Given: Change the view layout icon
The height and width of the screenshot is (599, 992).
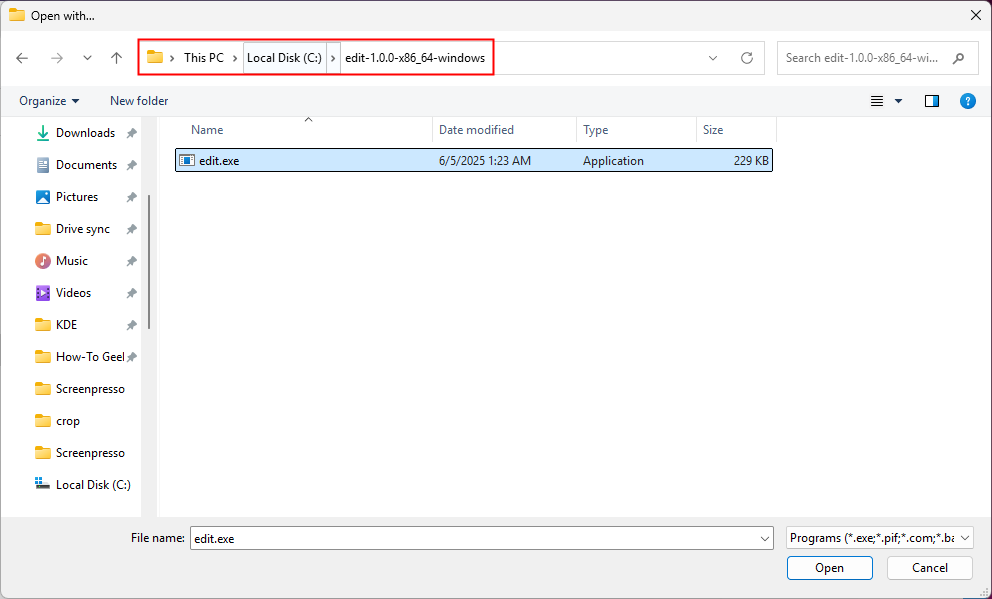Looking at the screenshot, I should coord(877,101).
